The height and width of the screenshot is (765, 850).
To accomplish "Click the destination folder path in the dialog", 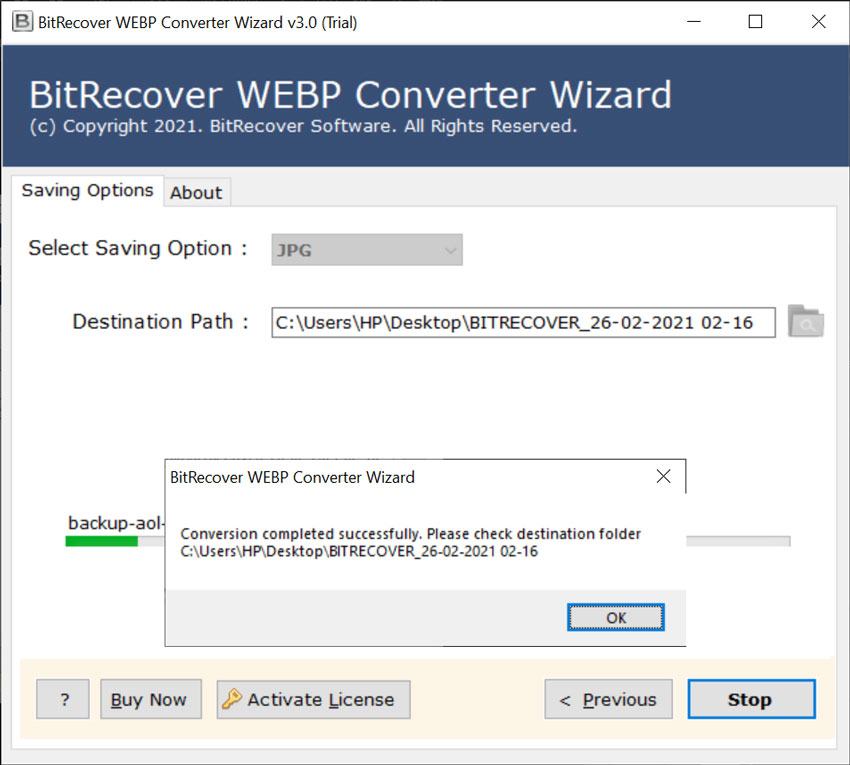I will 359,551.
